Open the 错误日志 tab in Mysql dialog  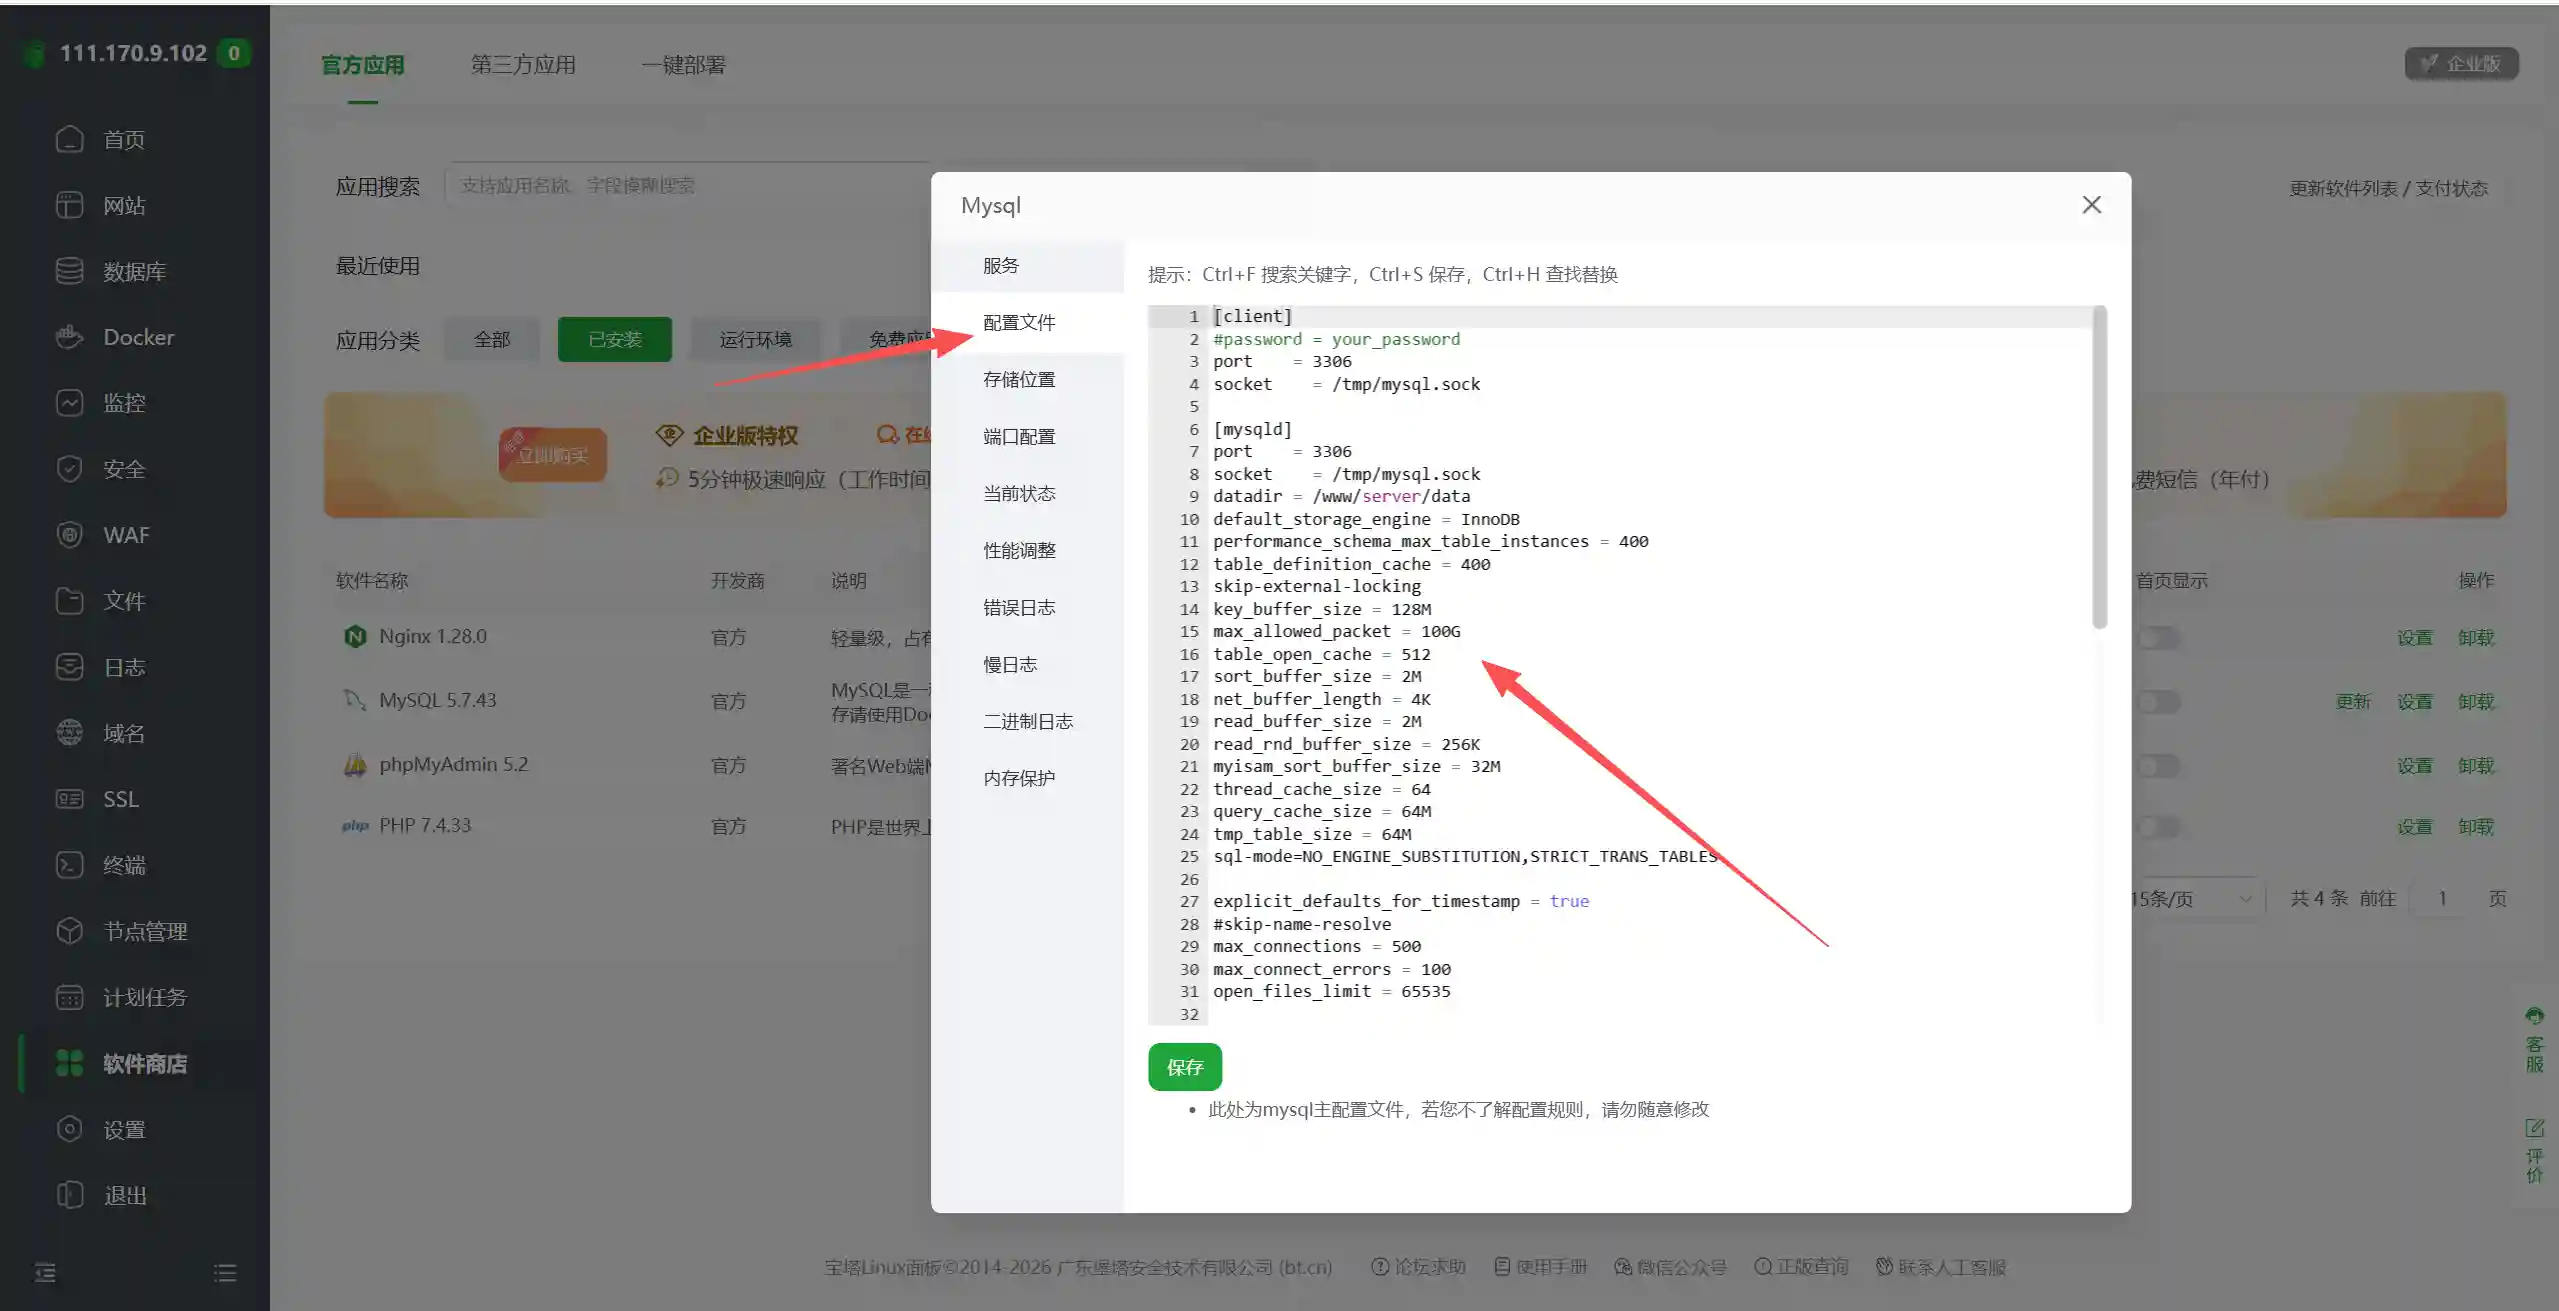(x=1019, y=607)
